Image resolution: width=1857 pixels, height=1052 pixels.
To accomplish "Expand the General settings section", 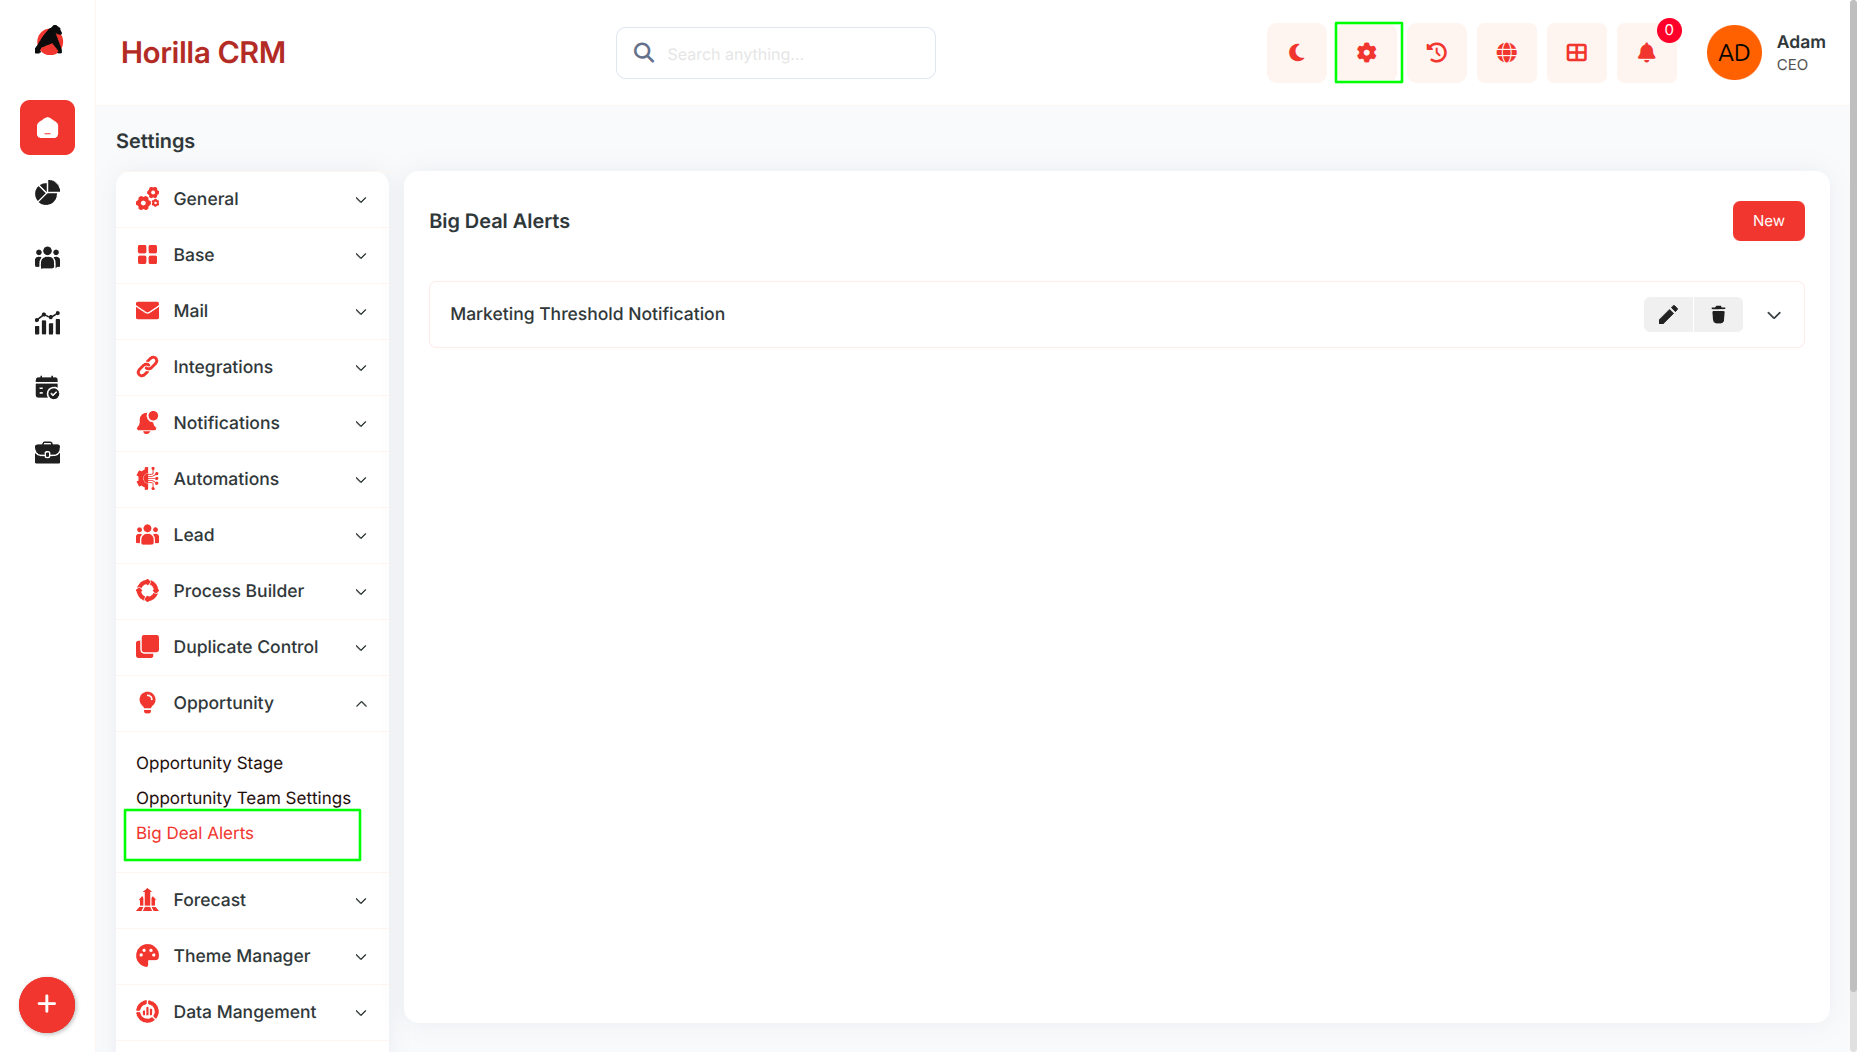I will tap(252, 199).
